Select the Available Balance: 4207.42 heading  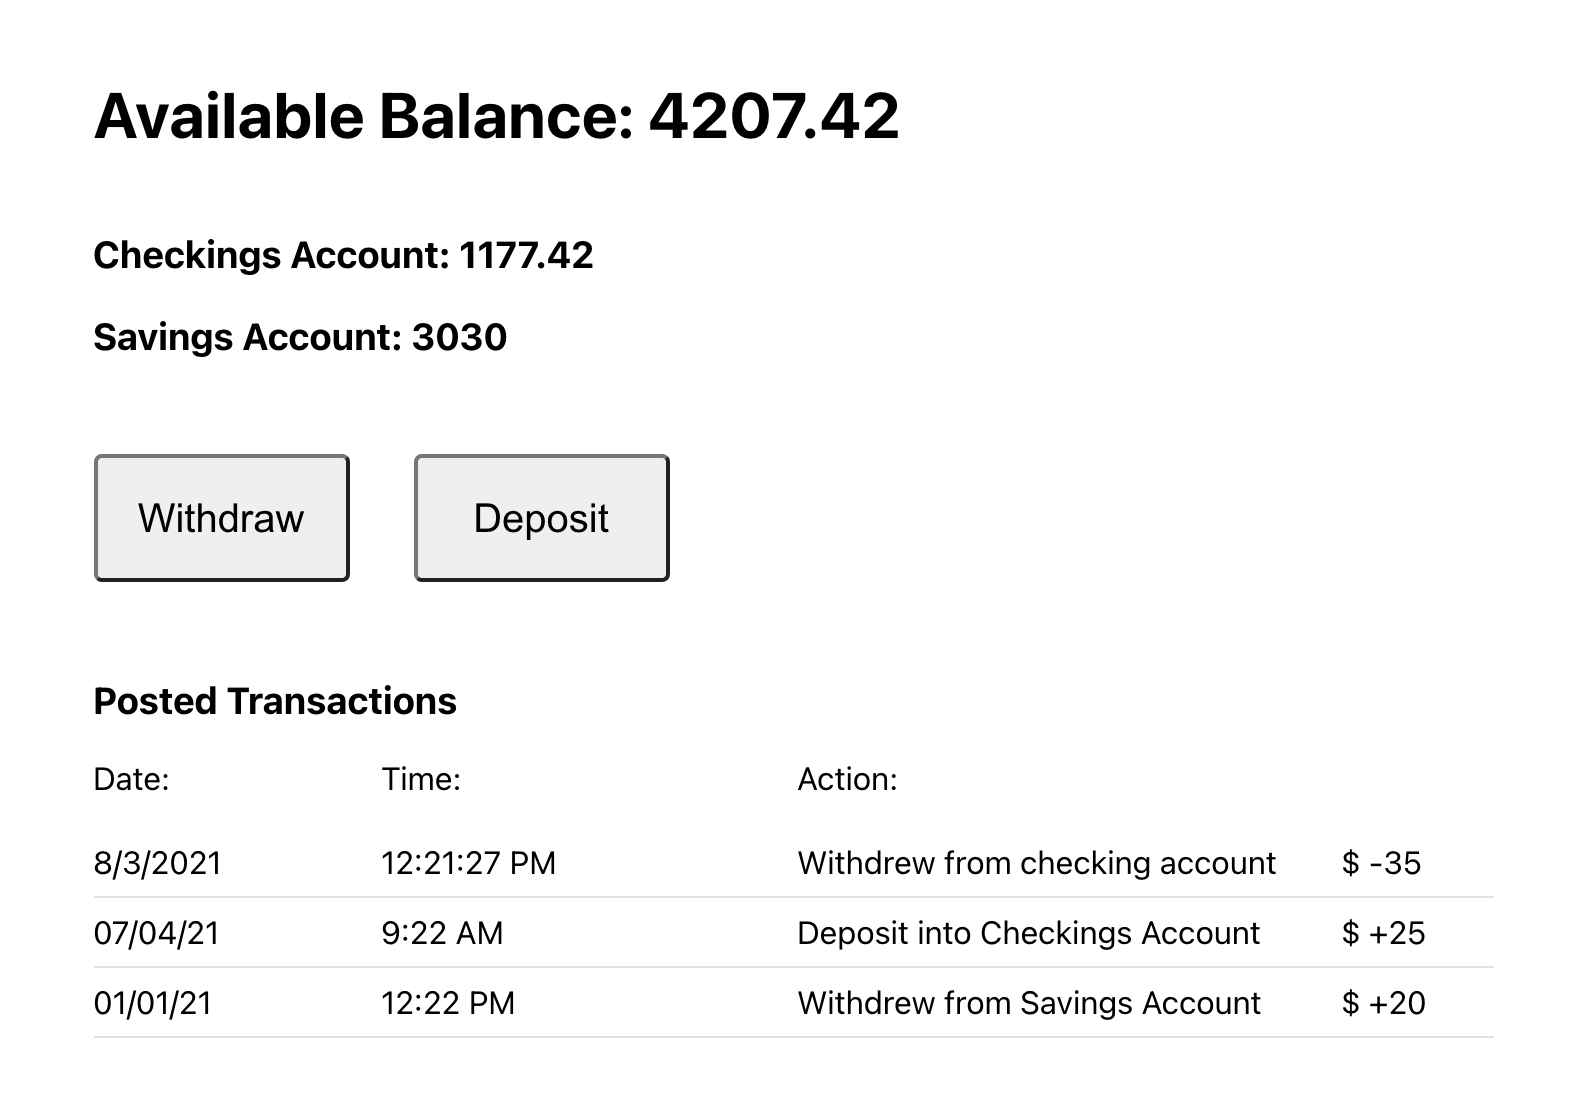pos(497,116)
